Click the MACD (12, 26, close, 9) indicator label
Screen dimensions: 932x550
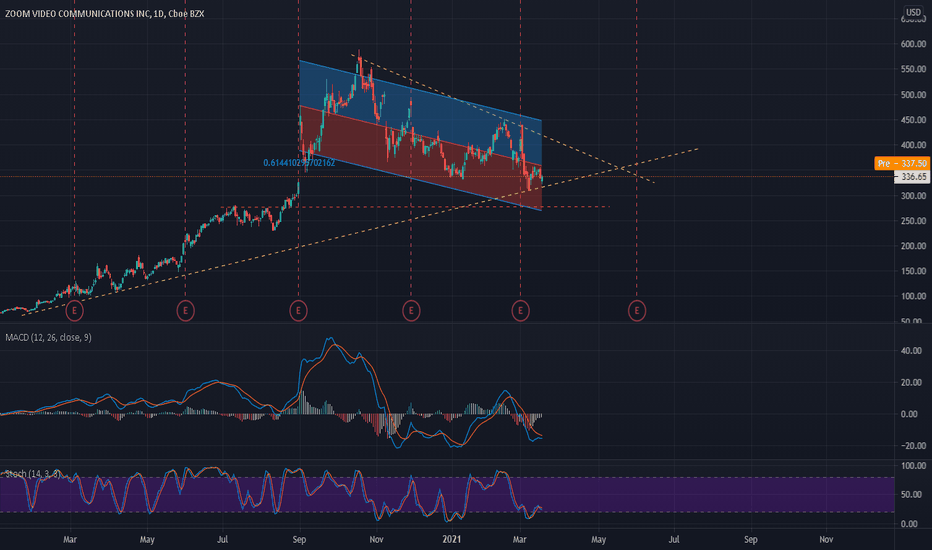coord(48,338)
